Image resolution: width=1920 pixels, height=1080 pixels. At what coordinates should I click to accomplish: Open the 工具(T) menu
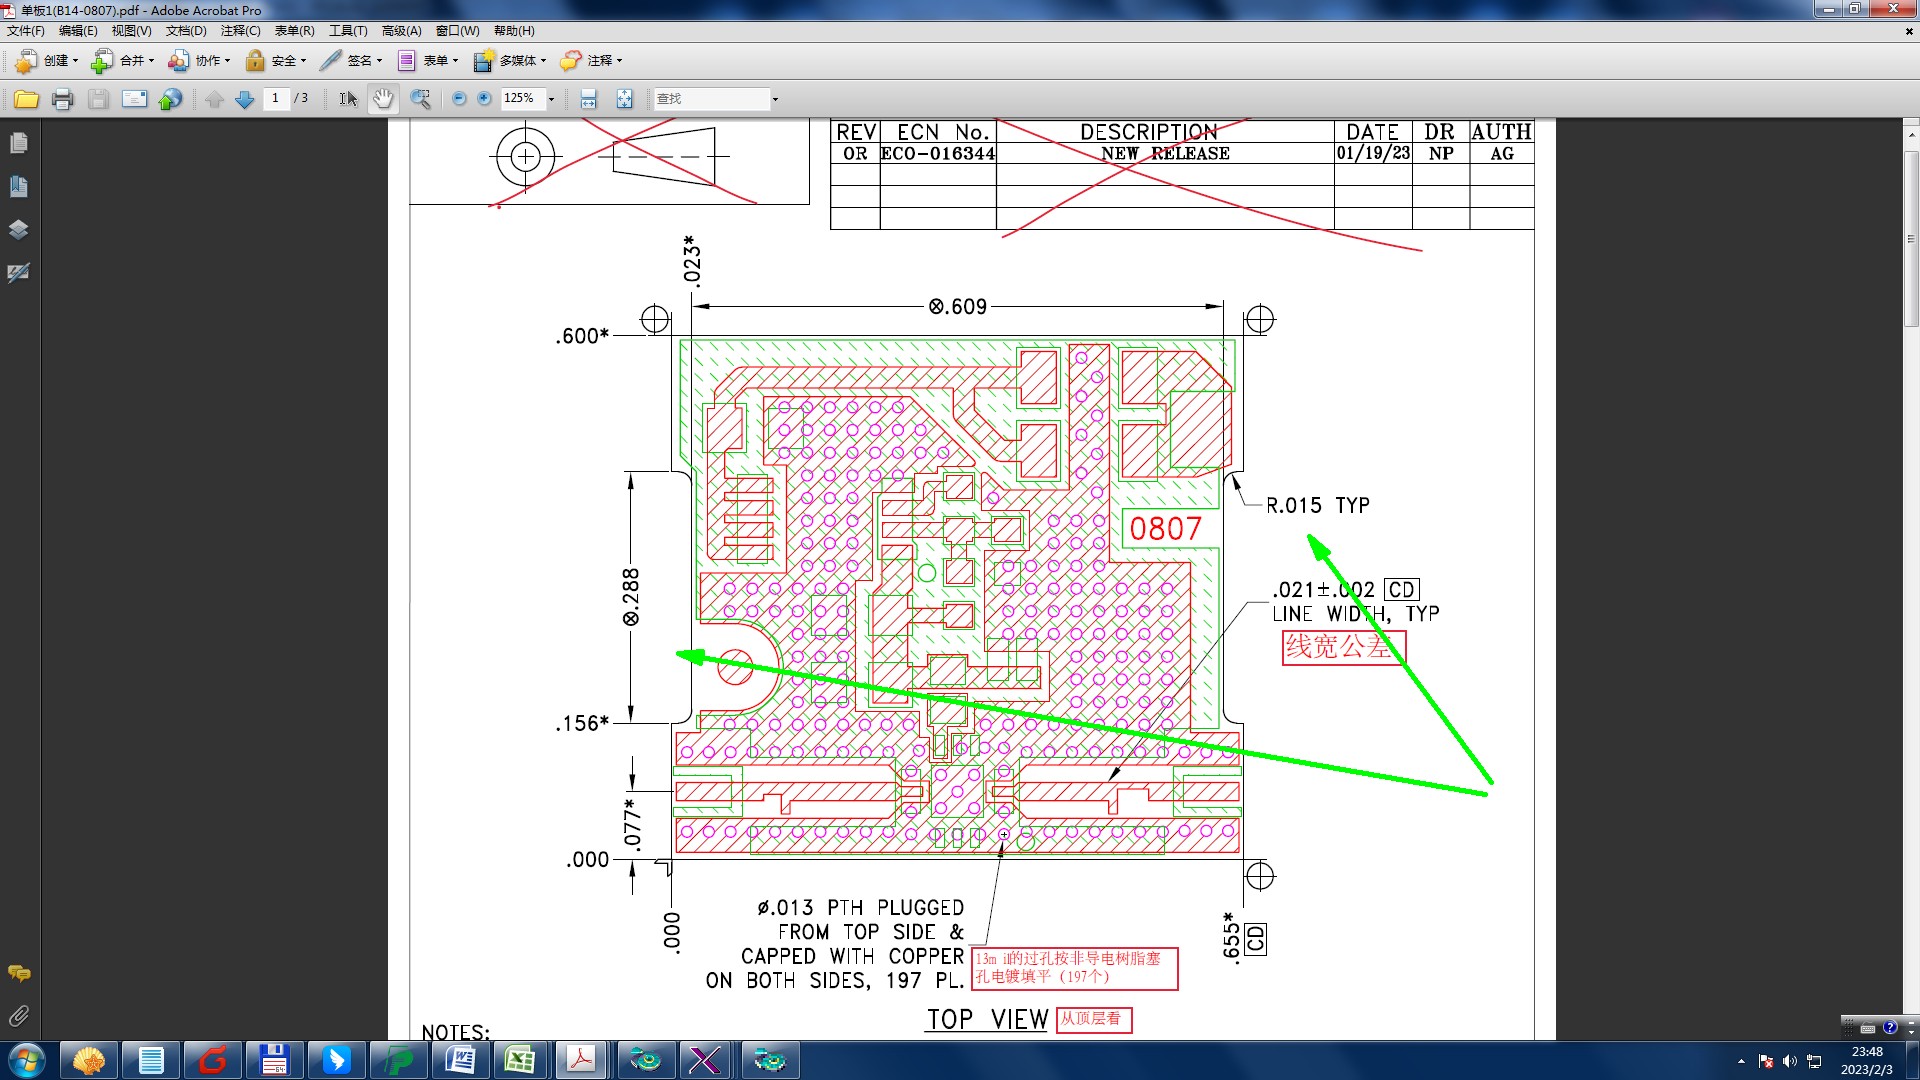pyautogui.click(x=348, y=31)
